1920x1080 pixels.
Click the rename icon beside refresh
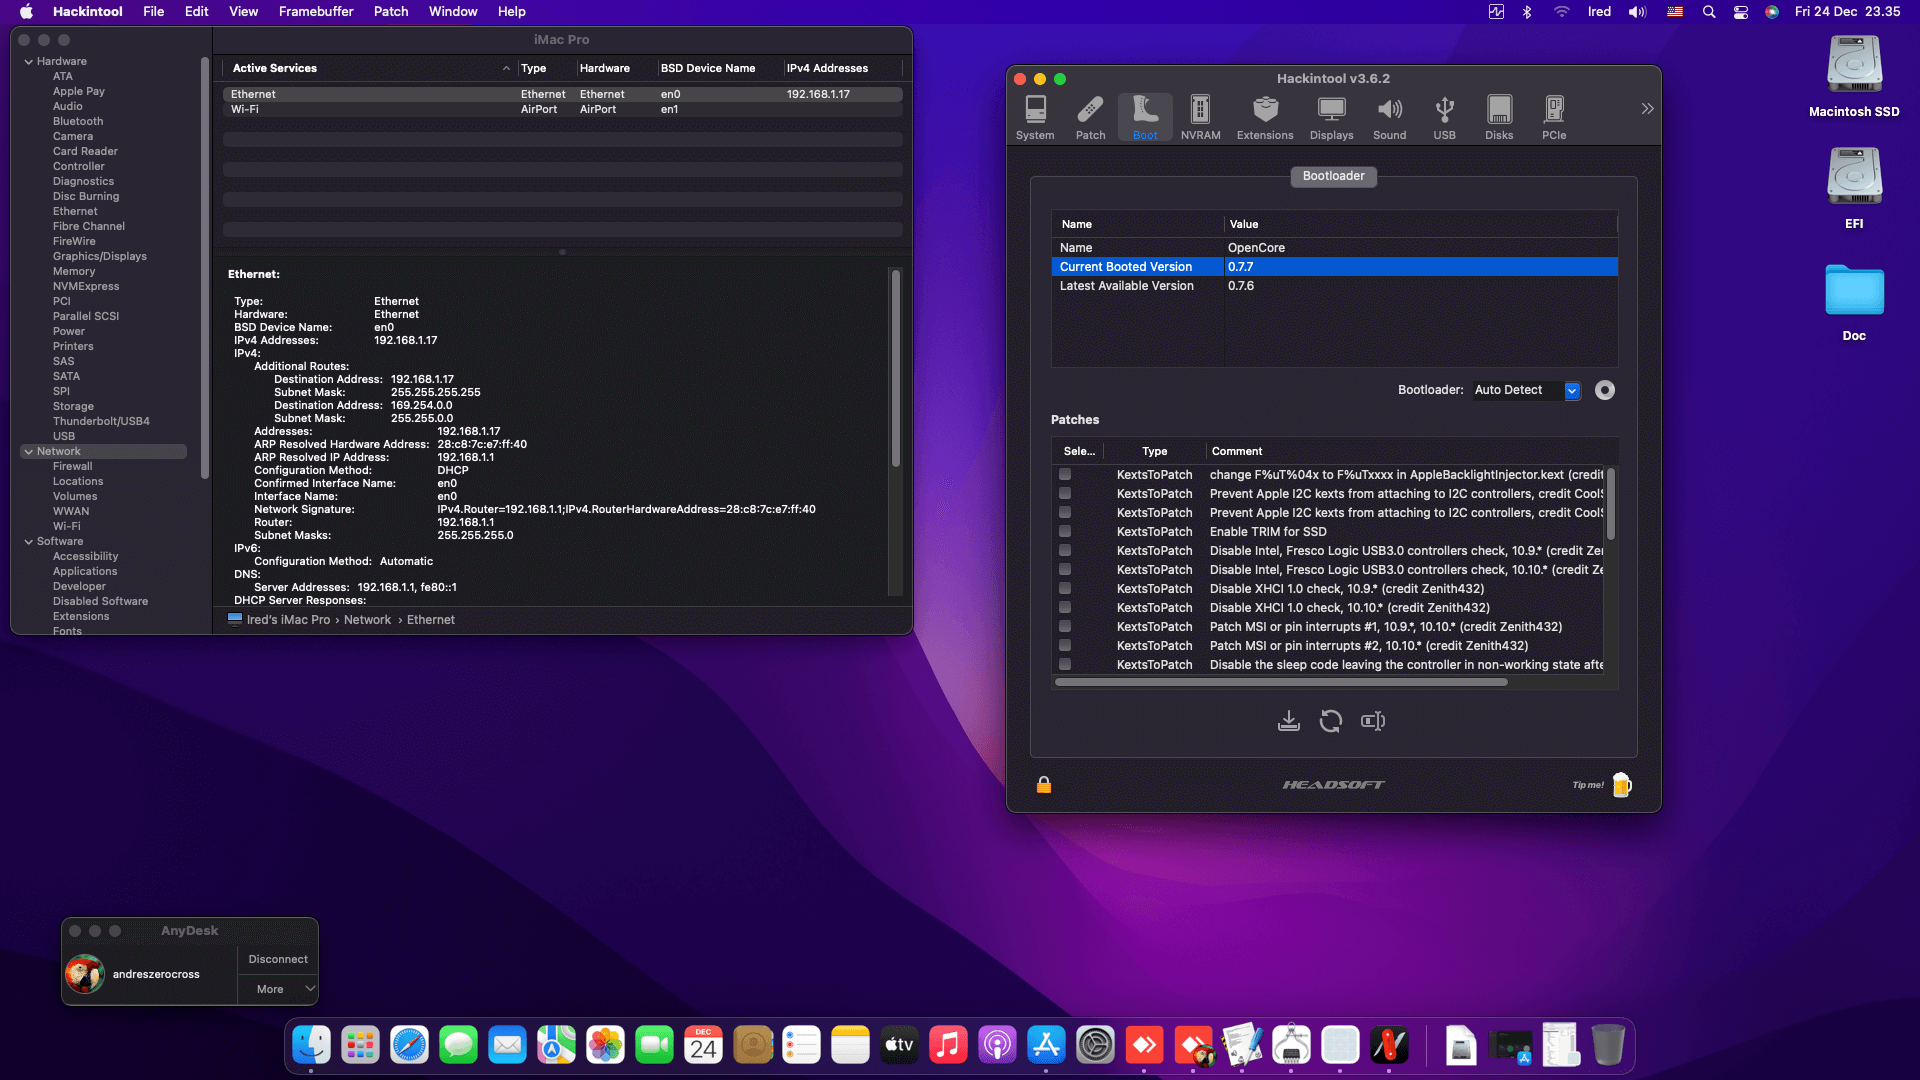tap(1373, 721)
